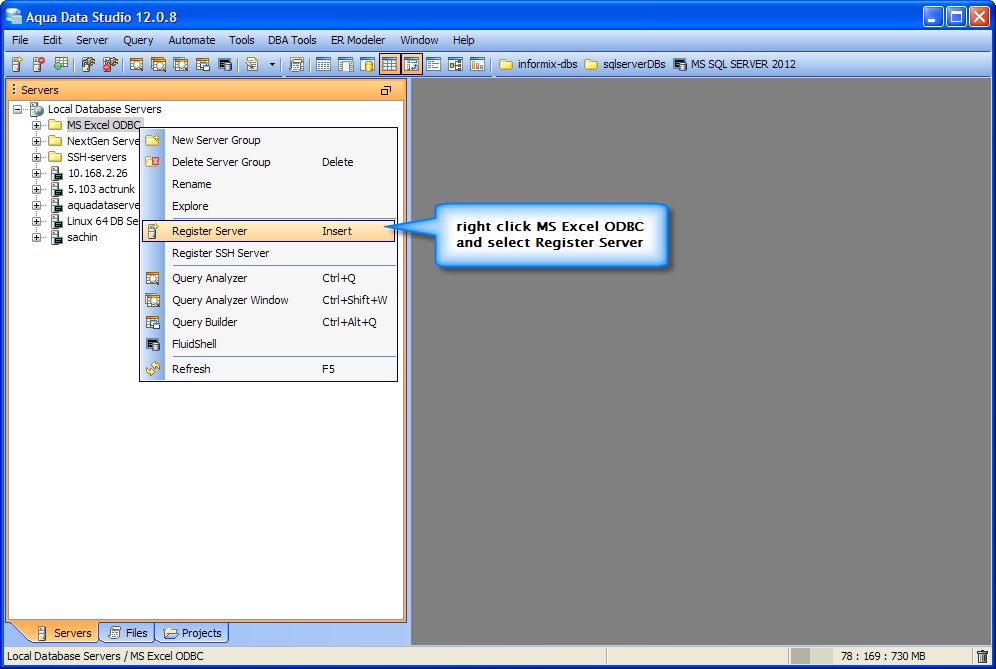This screenshot has height=669, width=996.
Task: Open the MS SQL SERVER 2012 bookmark
Action: point(735,64)
